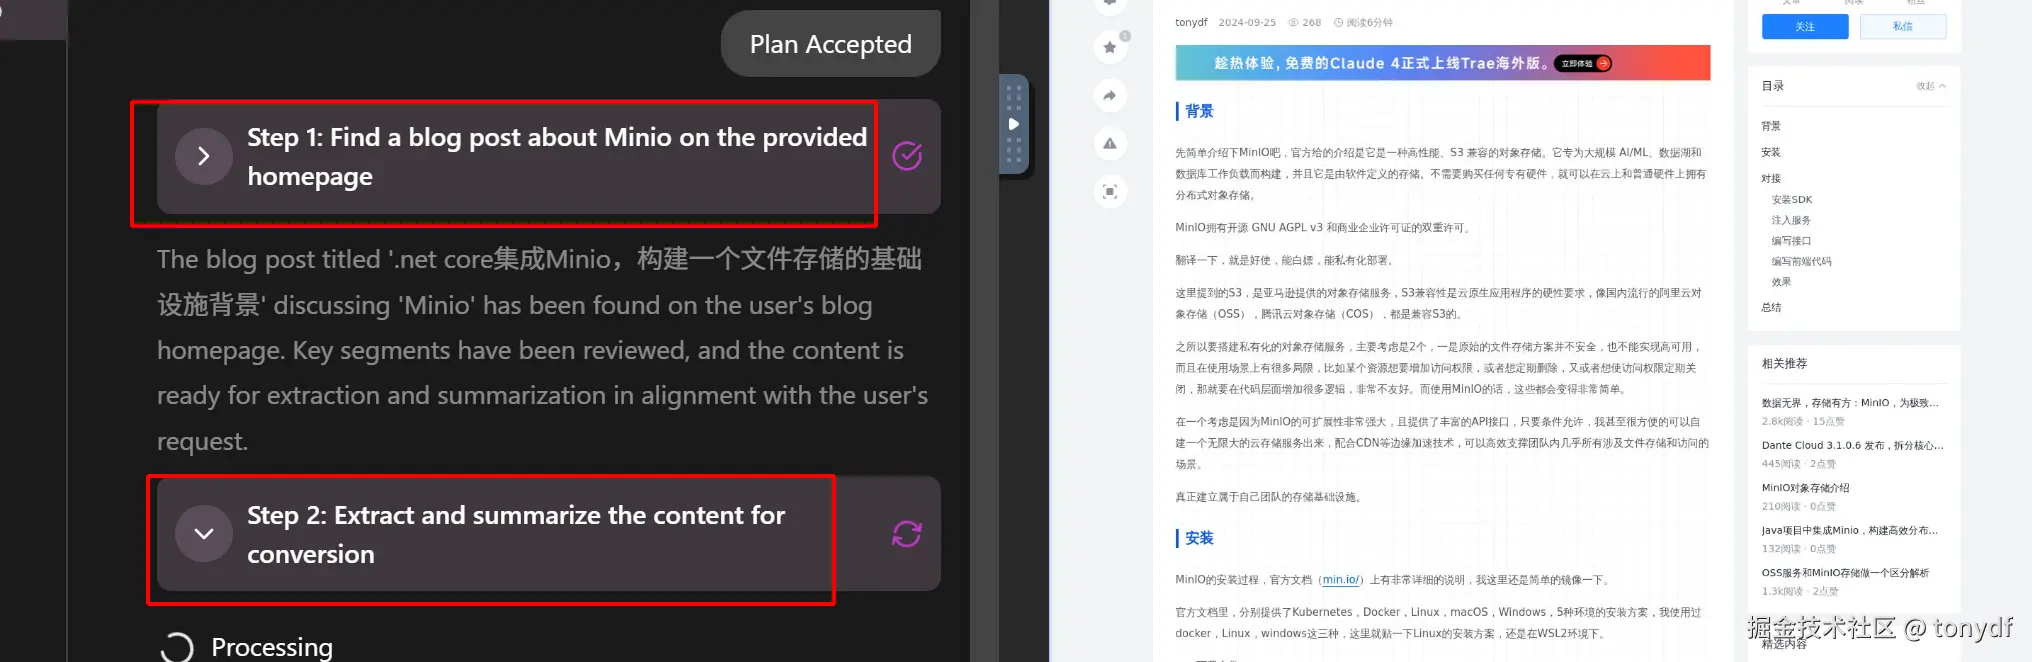Screen dimensions: 2032x662
Task: Jump to 编写接口 in table of contents
Action: (1791, 241)
